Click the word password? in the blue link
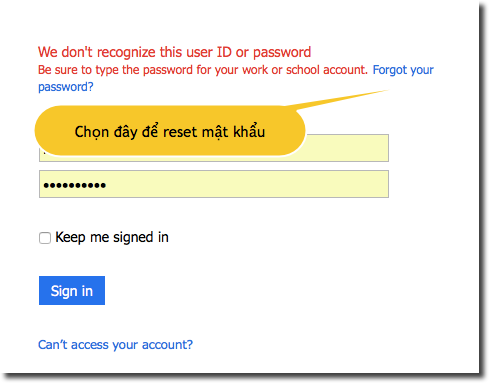The height and width of the screenshot is (383, 489). coord(66,87)
